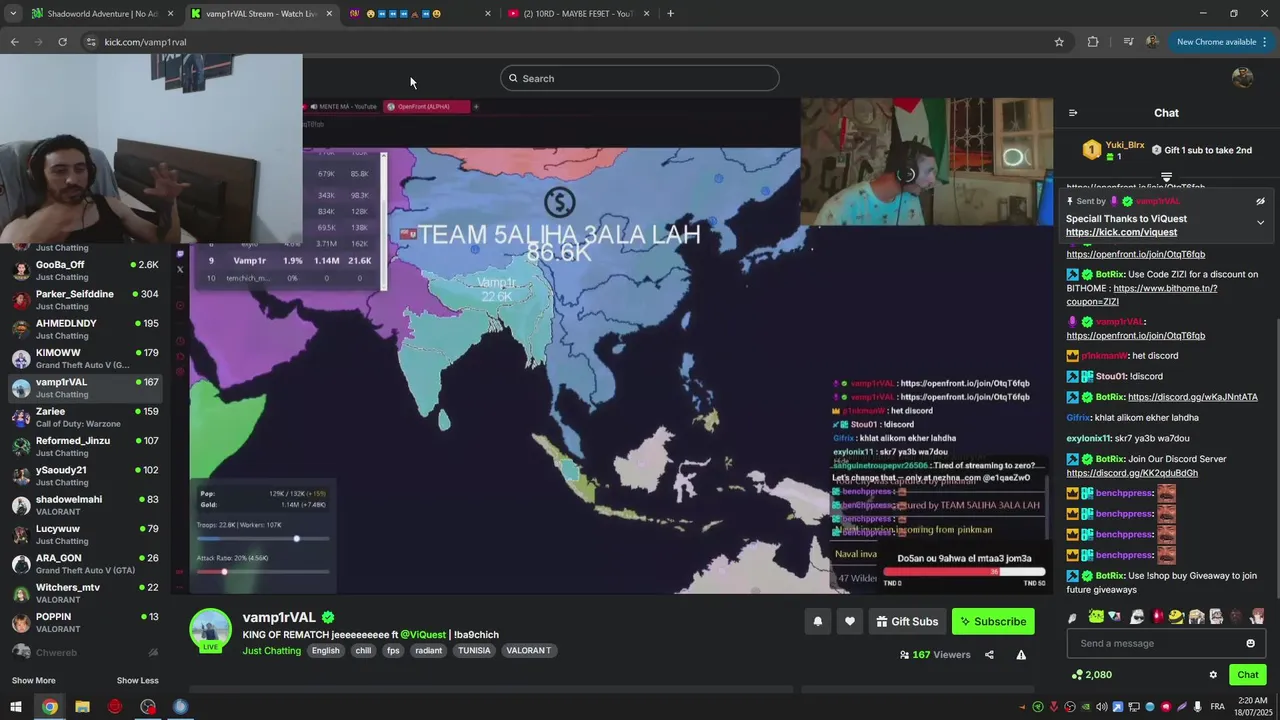Select the green cat emote
This screenshot has height=720, width=1280.
coord(1097,616)
